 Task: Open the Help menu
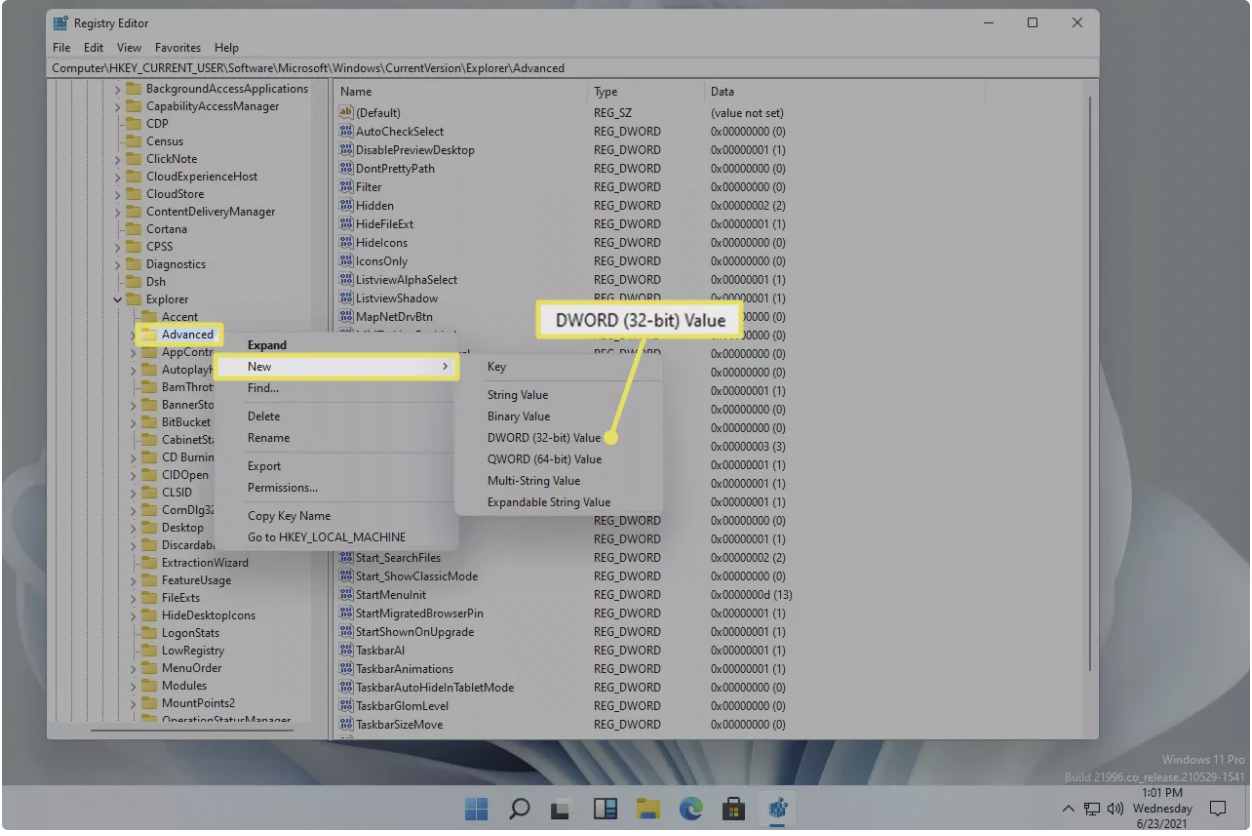(226, 48)
